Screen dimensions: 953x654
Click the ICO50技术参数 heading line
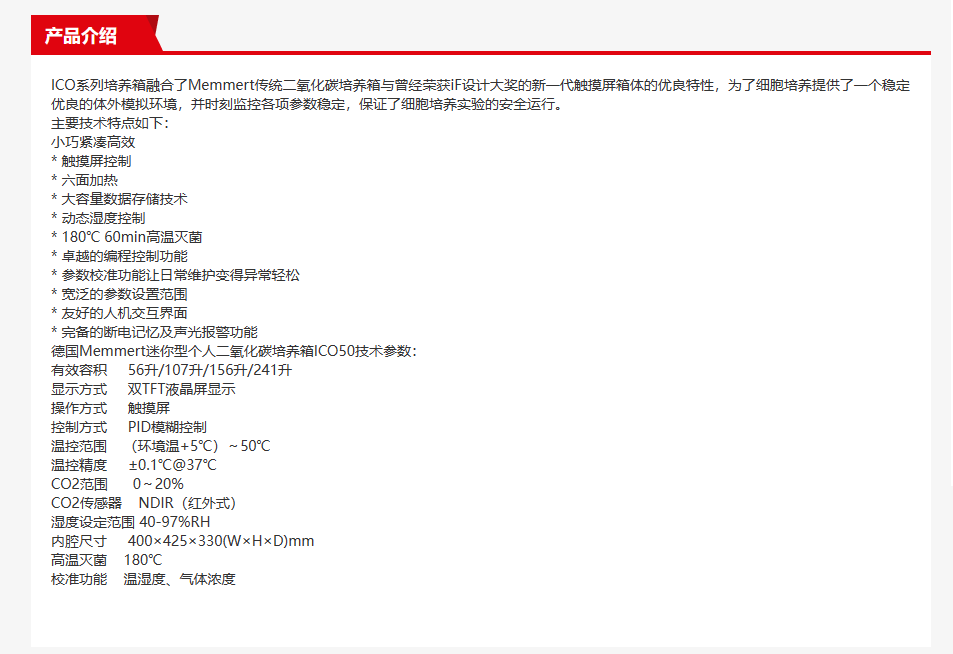click(240, 351)
